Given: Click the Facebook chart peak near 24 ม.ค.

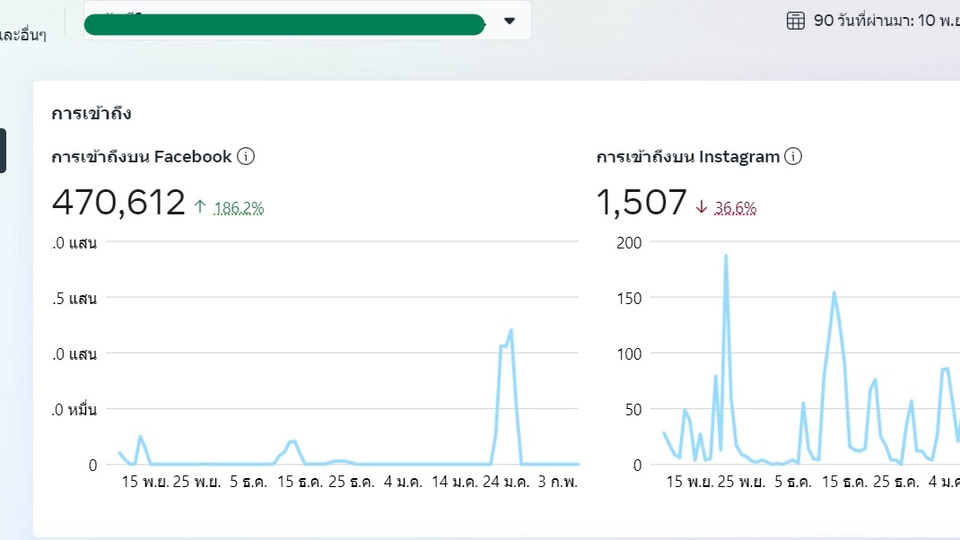Looking at the screenshot, I should pyautogui.click(x=510, y=330).
